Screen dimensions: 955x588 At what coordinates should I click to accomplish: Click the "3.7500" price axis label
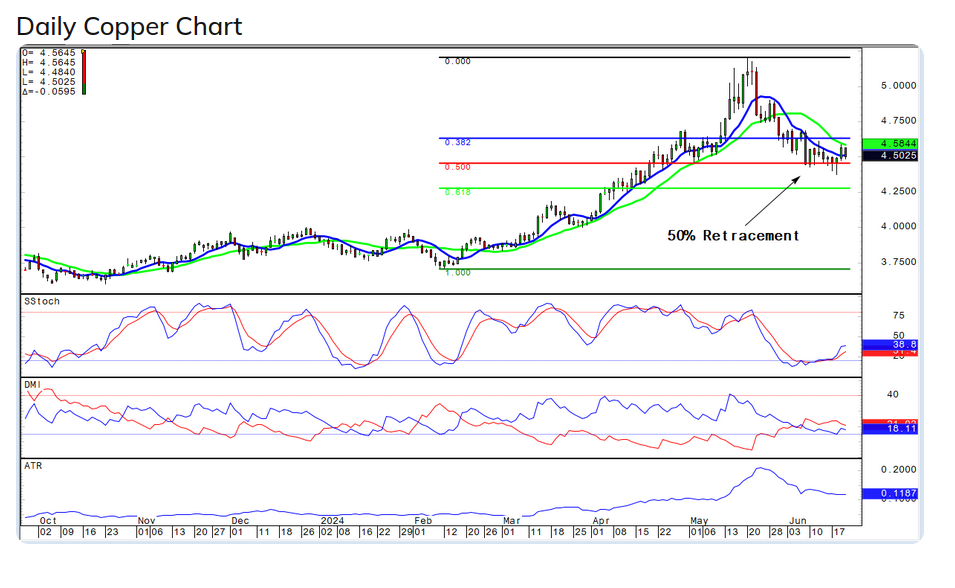click(898, 262)
